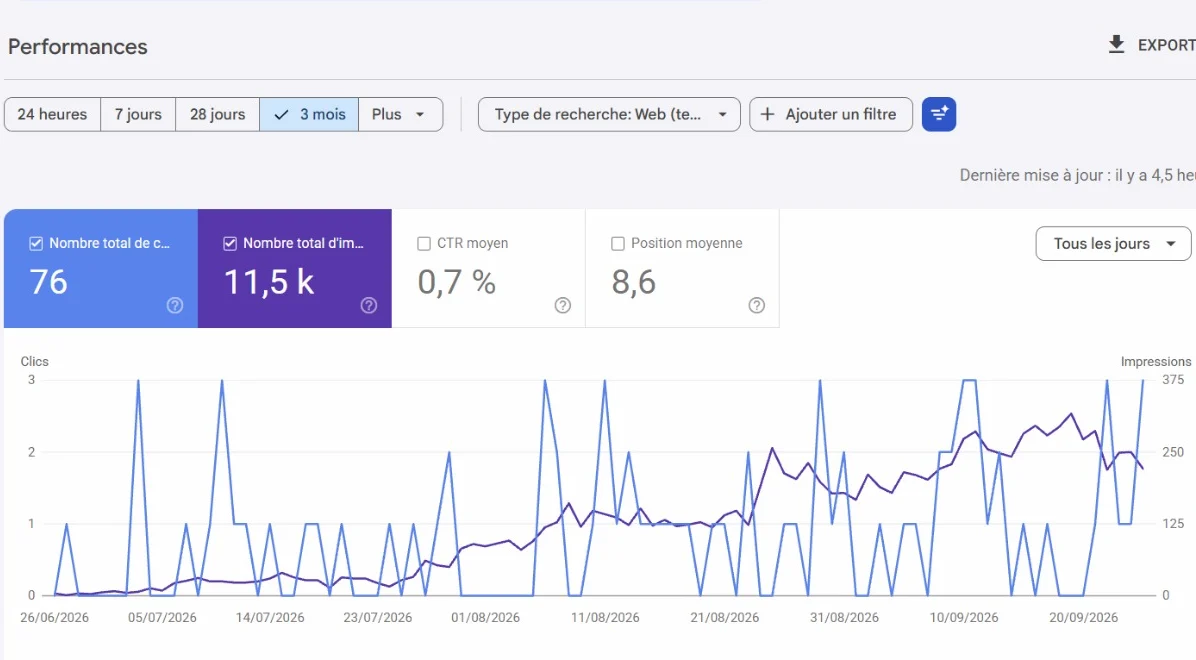Expand the Tous les jours dropdown

1113,243
